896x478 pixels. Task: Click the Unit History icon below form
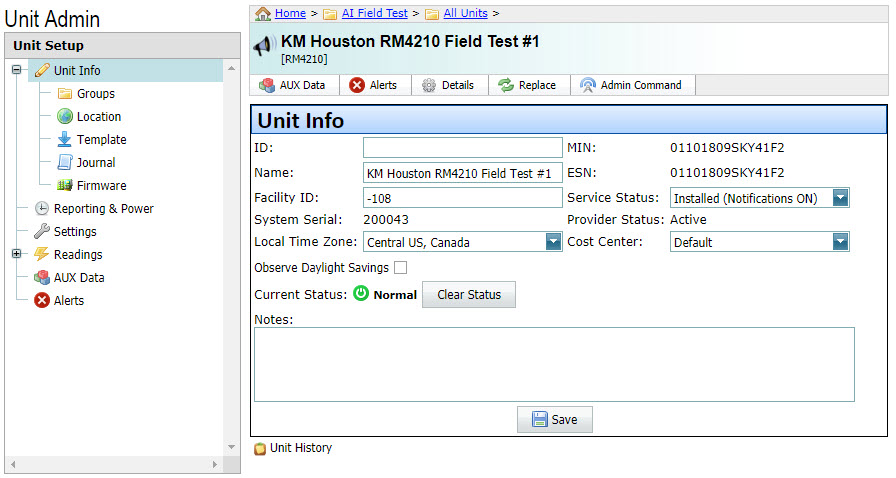(260, 448)
